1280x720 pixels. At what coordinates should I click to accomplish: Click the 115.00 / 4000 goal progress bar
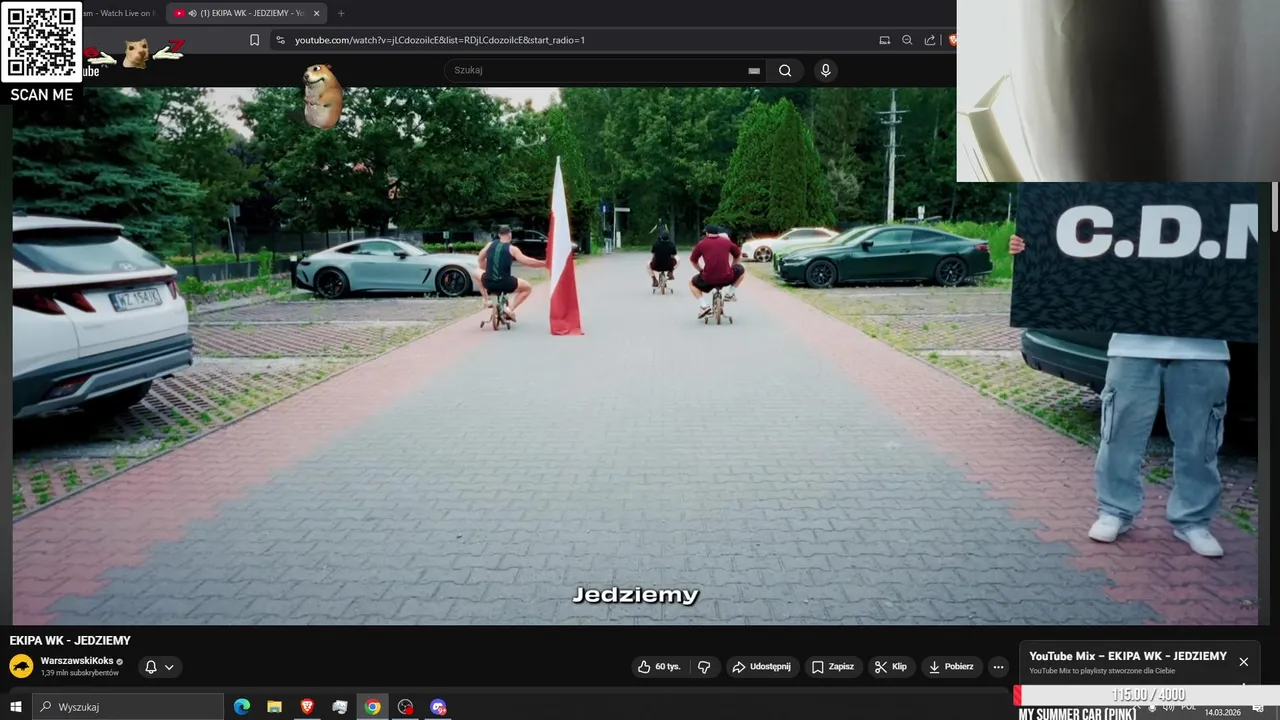pyautogui.click(x=1146, y=695)
